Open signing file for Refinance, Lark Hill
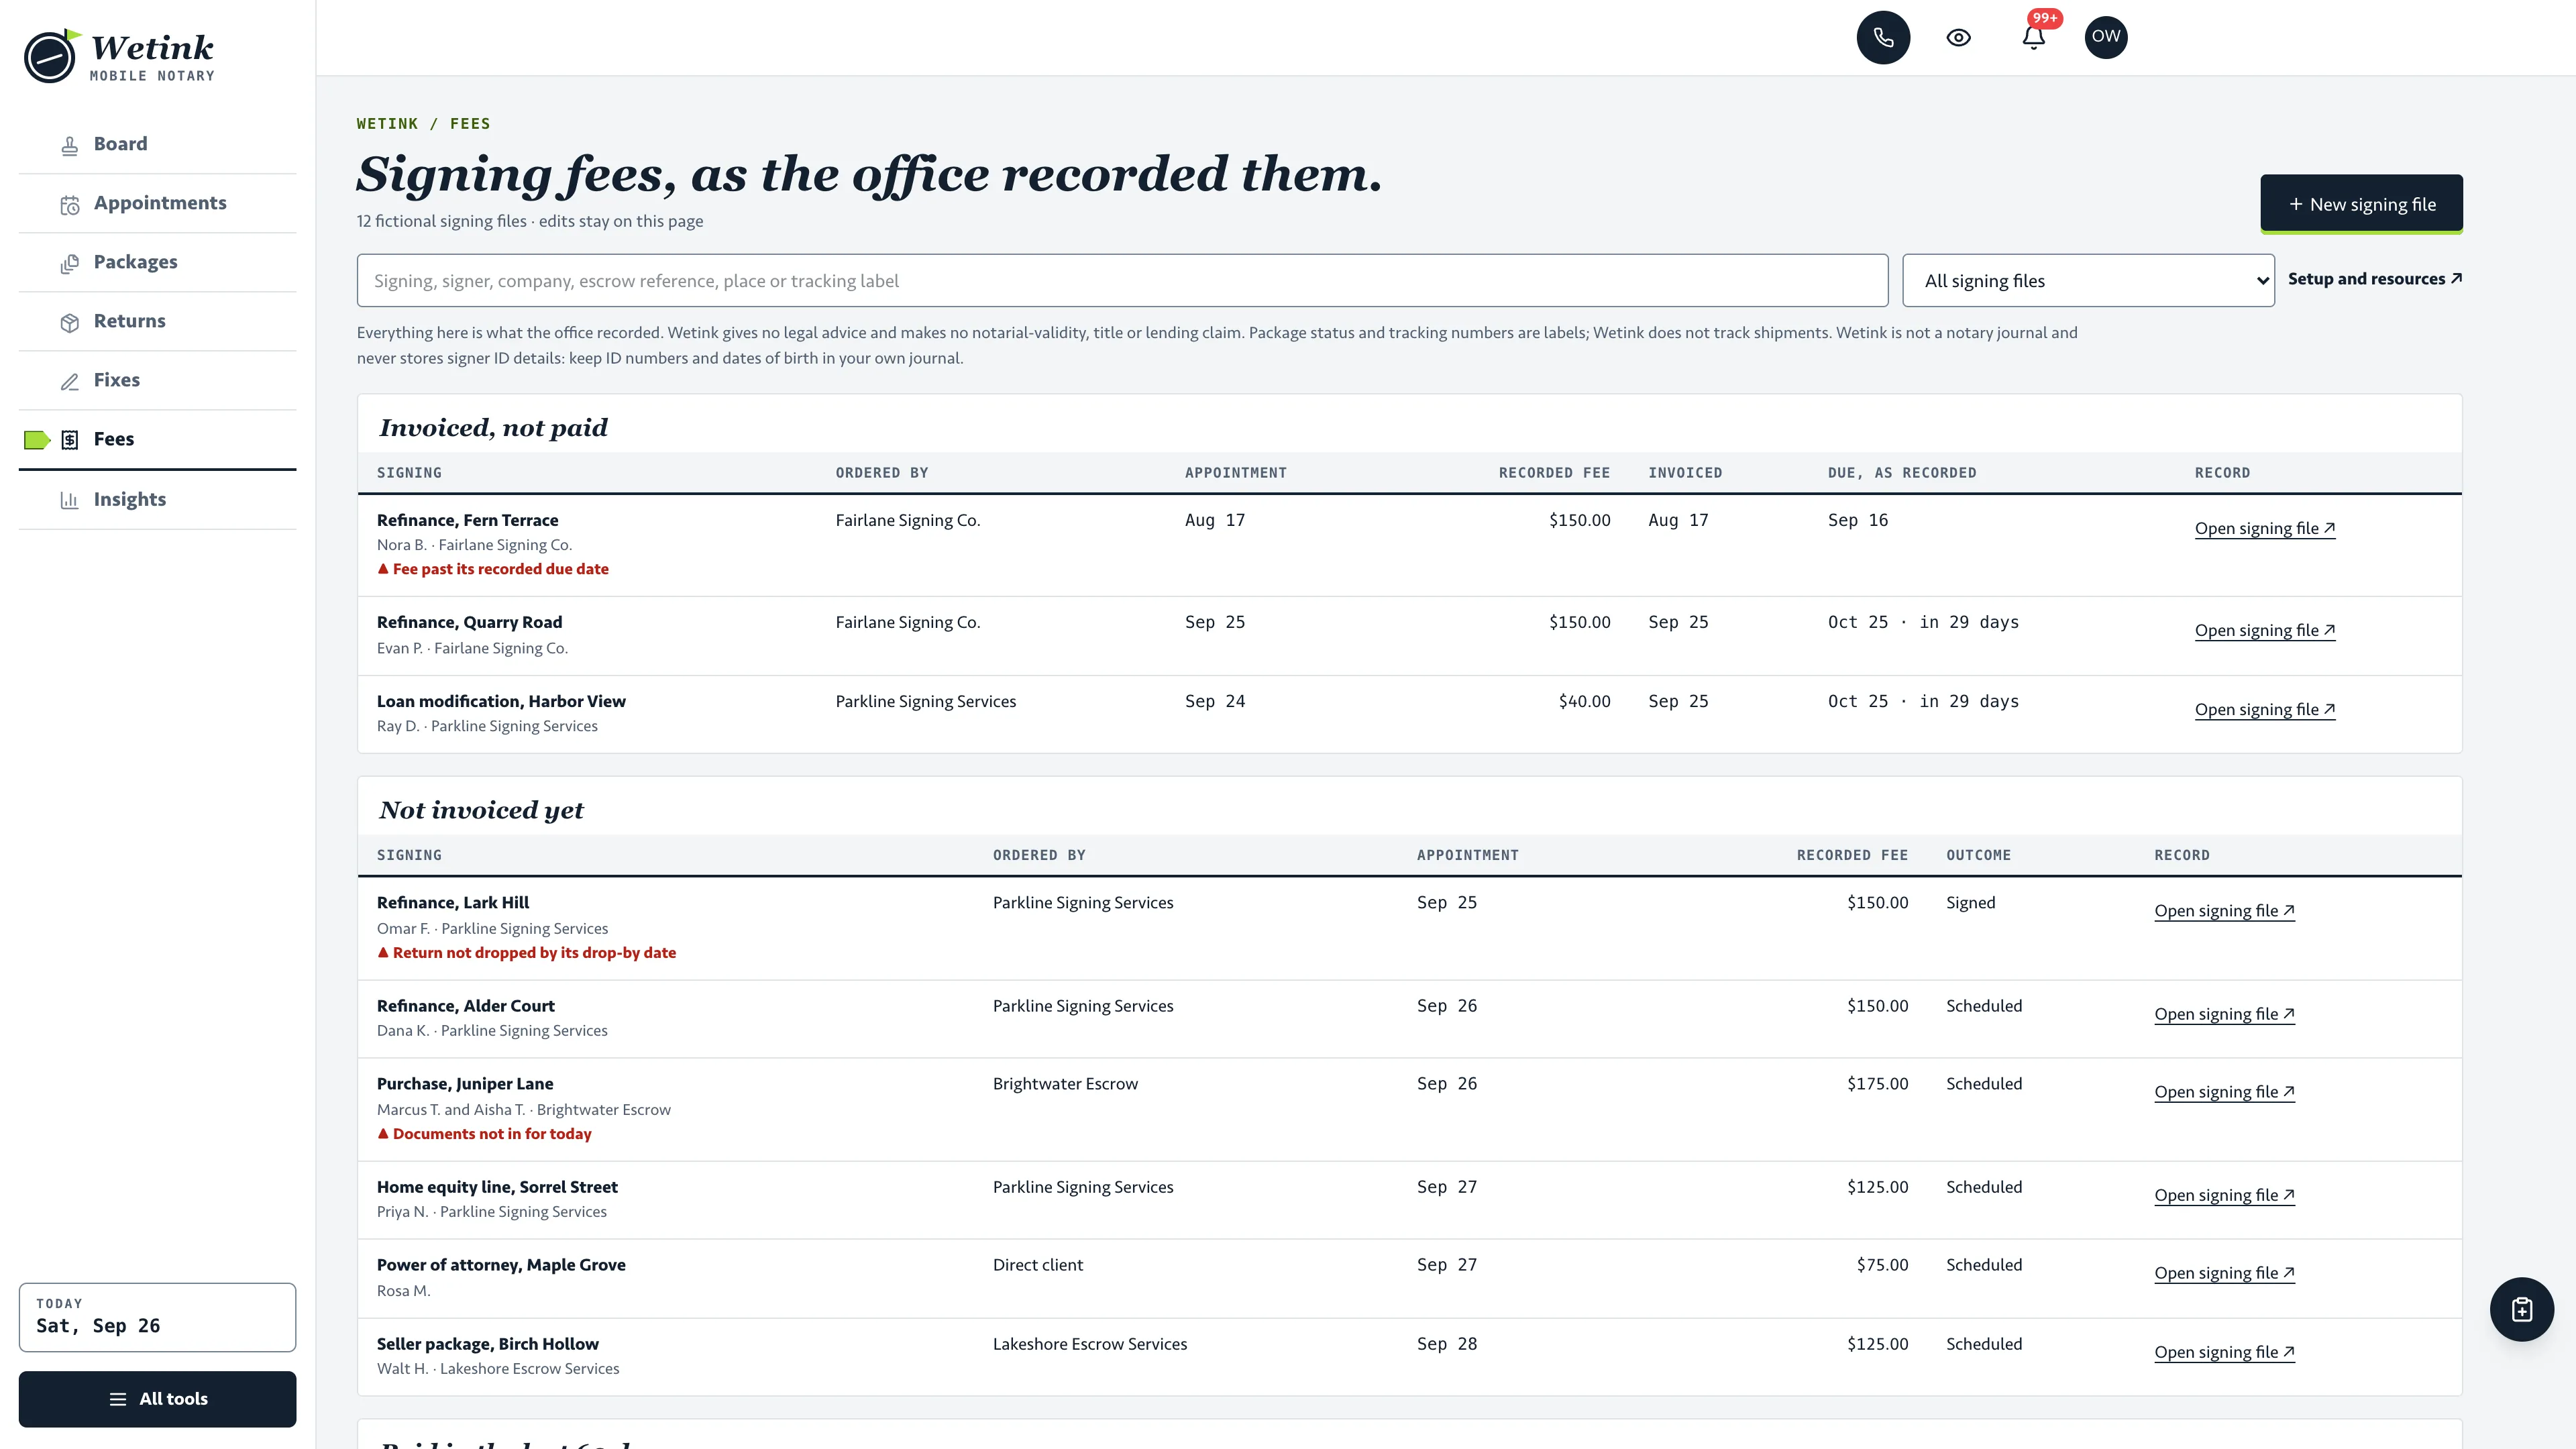This screenshot has height=1449, width=2576. pyautogui.click(x=2224, y=910)
